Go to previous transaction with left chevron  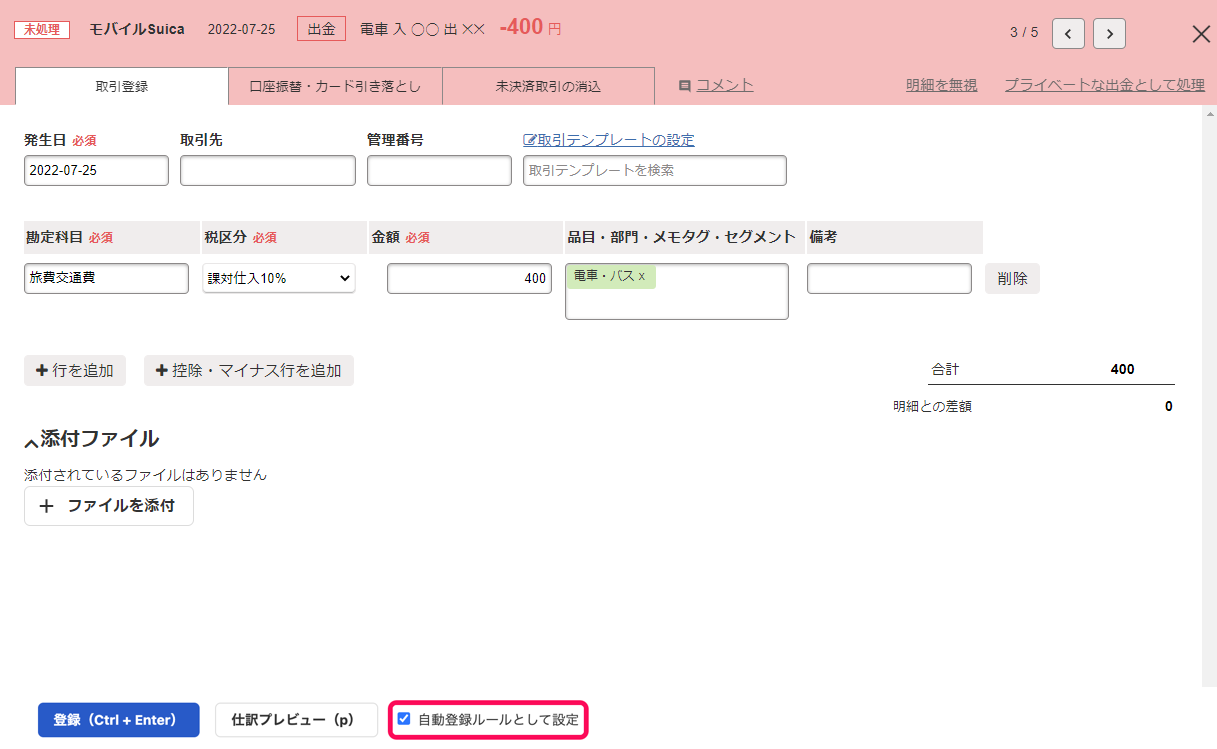(1068, 33)
